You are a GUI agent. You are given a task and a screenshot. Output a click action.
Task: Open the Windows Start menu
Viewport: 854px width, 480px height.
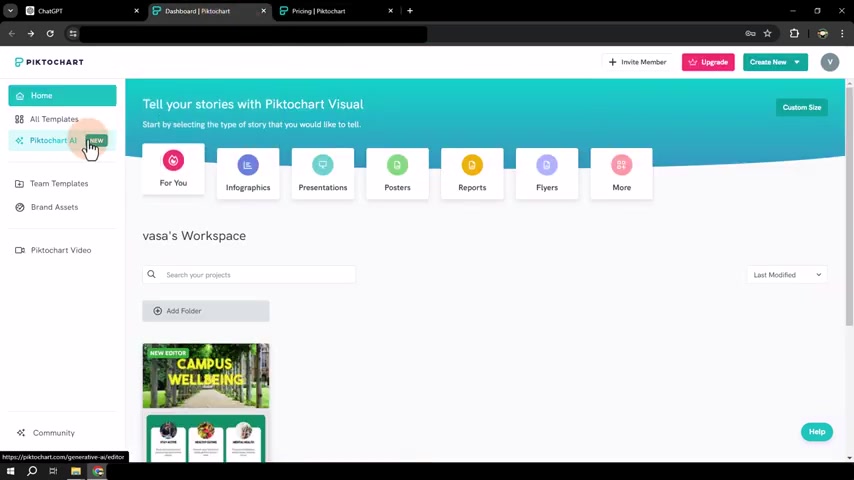[x=10, y=471]
